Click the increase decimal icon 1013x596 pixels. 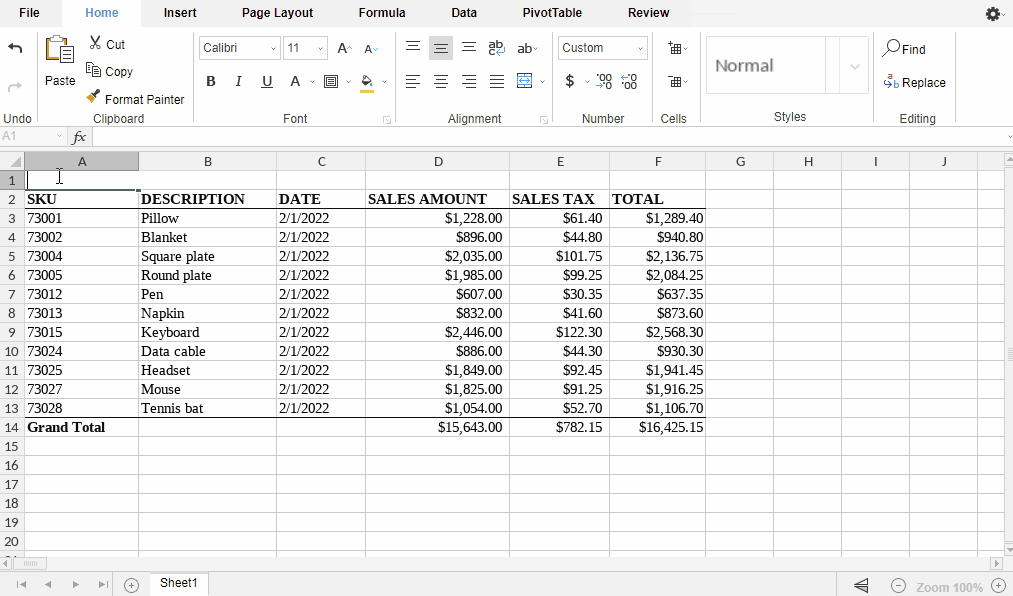(x=604, y=82)
